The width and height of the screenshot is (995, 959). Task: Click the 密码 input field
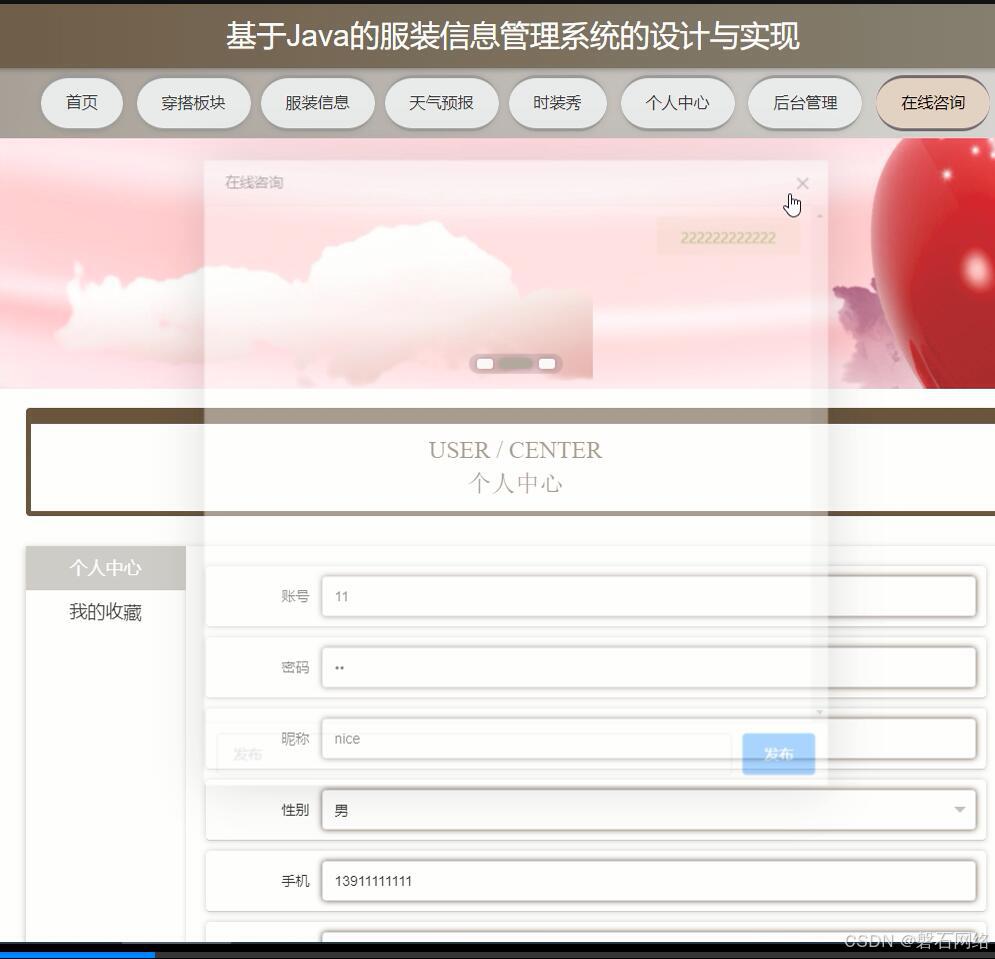649,667
